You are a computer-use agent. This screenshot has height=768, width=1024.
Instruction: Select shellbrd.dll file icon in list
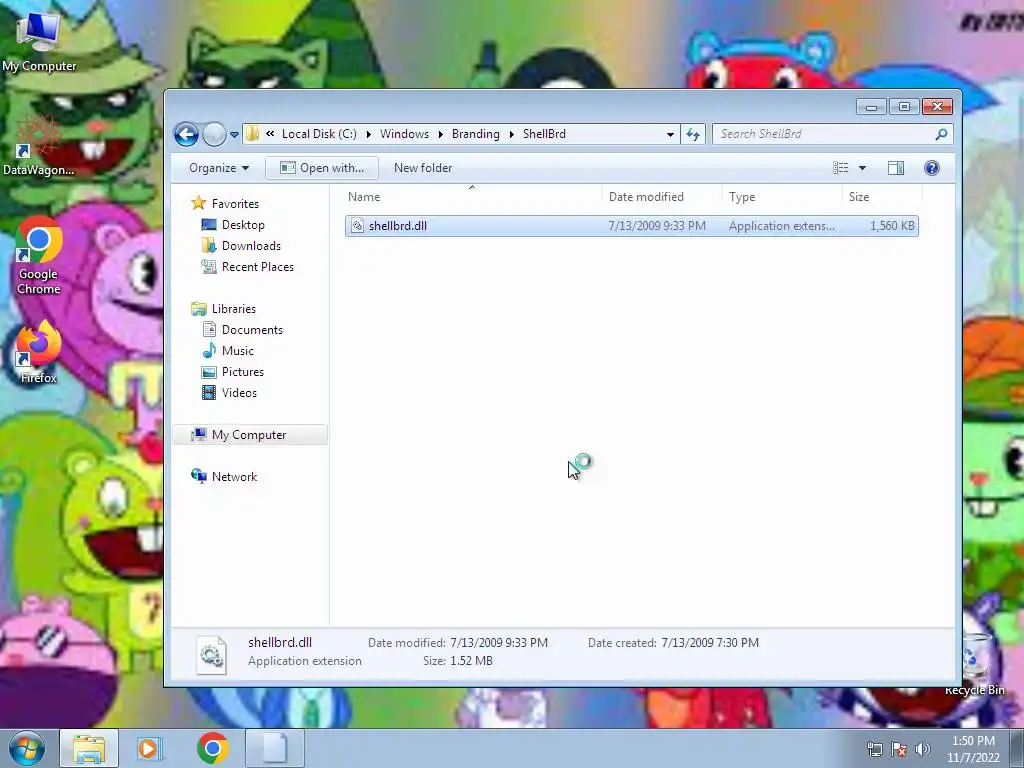(x=357, y=226)
